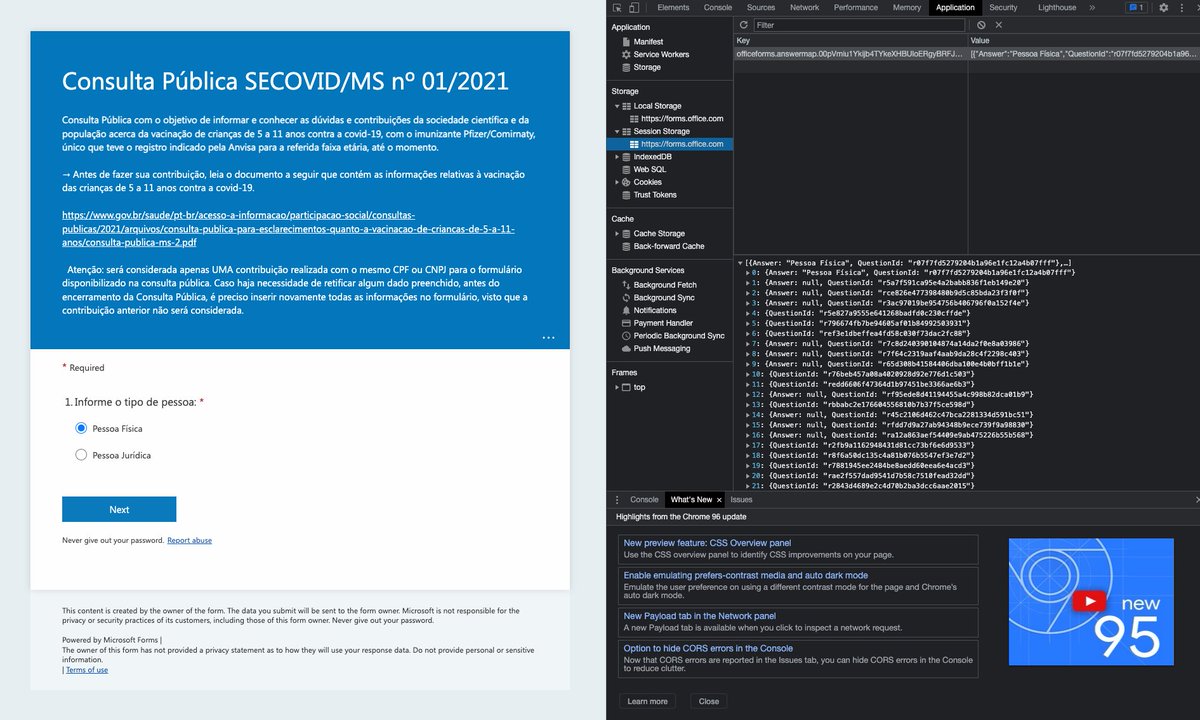The height and width of the screenshot is (720, 1200).
Task: Expand the Cache Storage tree node
Action: (x=617, y=234)
